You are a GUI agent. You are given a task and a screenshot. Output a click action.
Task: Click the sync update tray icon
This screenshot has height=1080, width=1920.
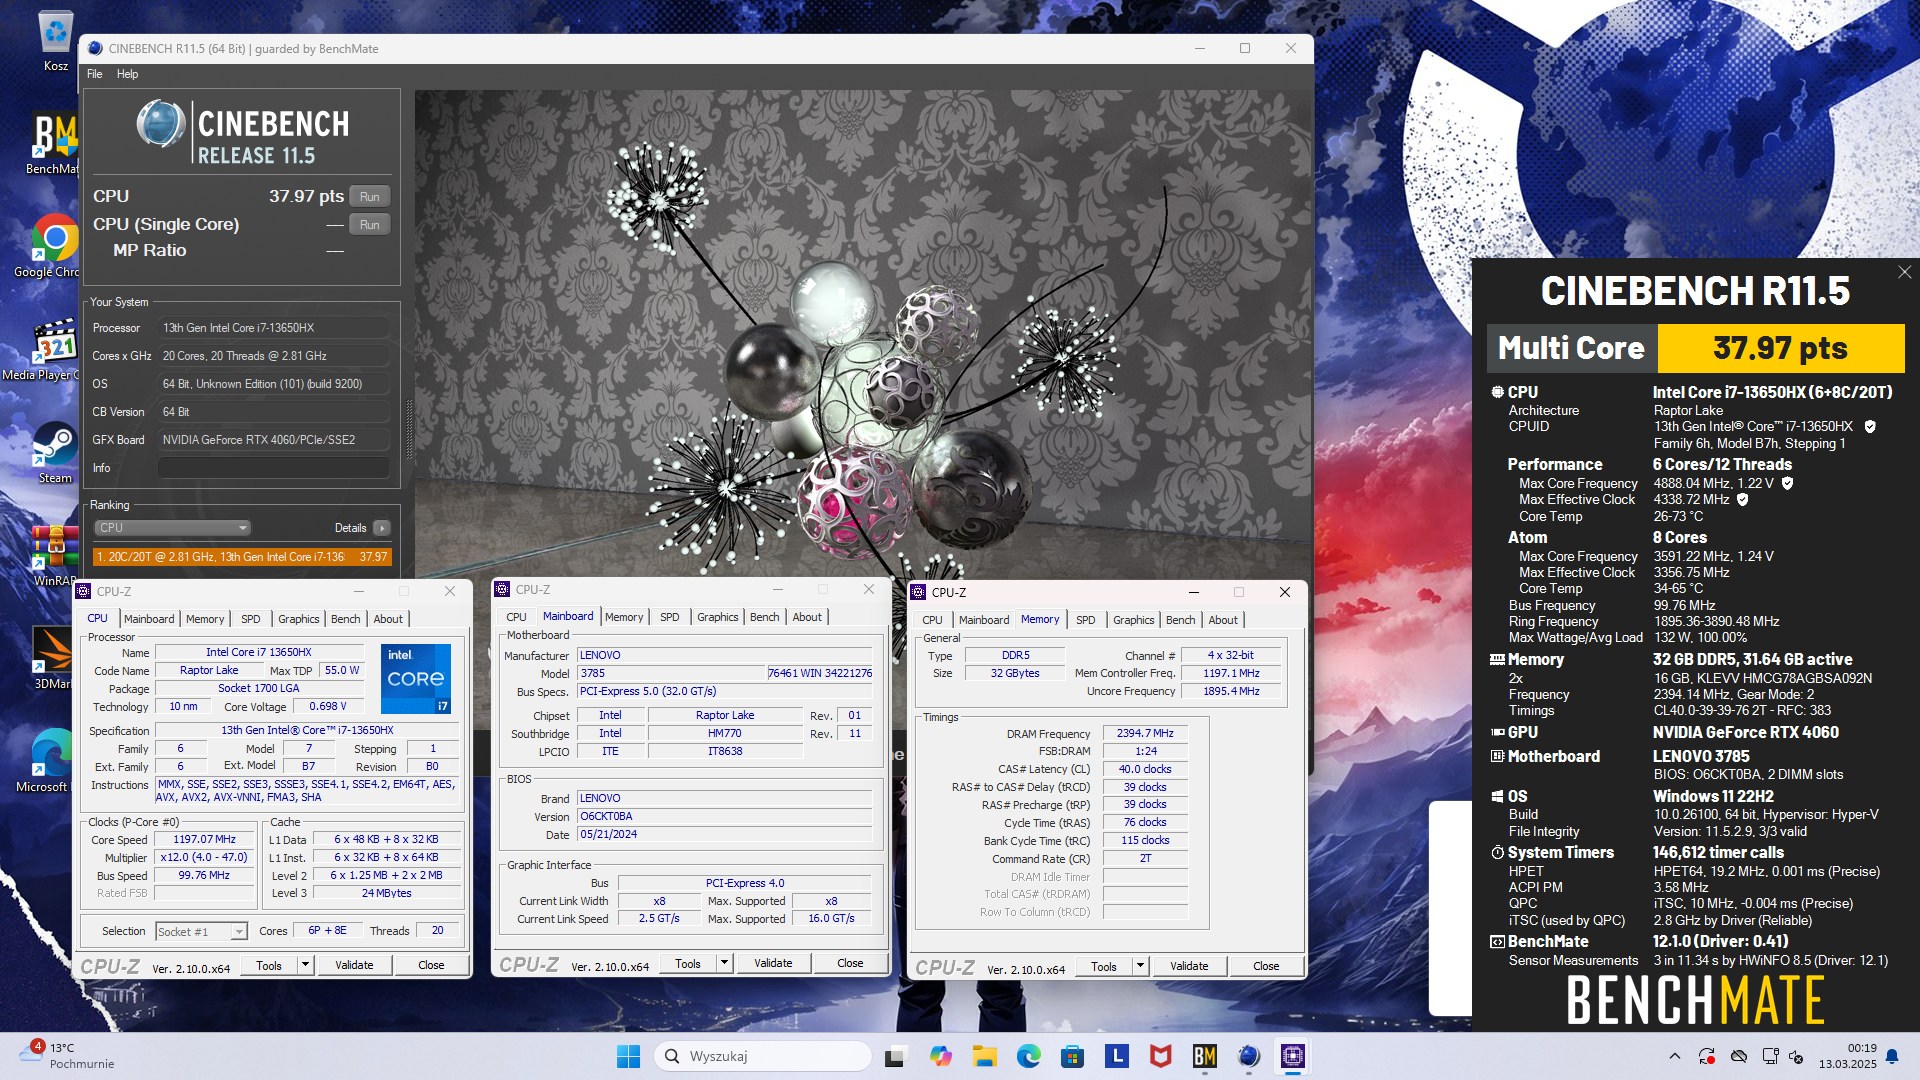(x=1706, y=1056)
